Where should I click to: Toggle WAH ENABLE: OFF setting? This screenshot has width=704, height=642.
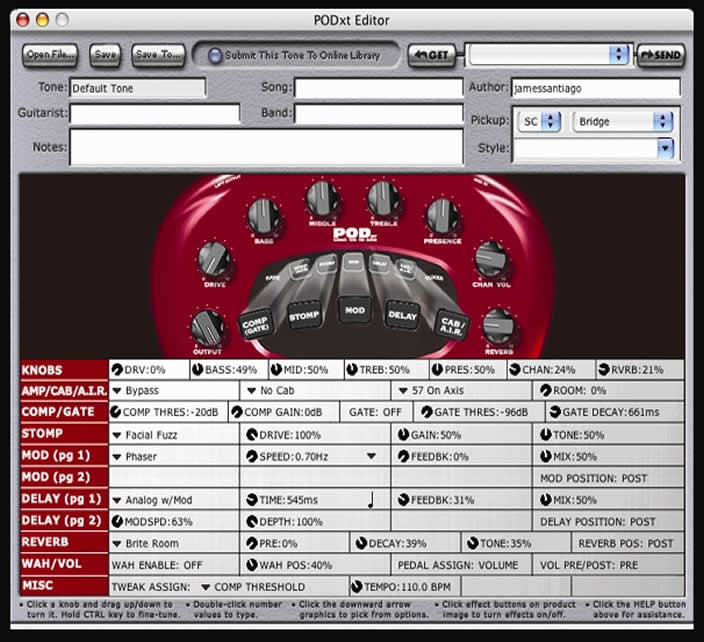pos(157,565)
